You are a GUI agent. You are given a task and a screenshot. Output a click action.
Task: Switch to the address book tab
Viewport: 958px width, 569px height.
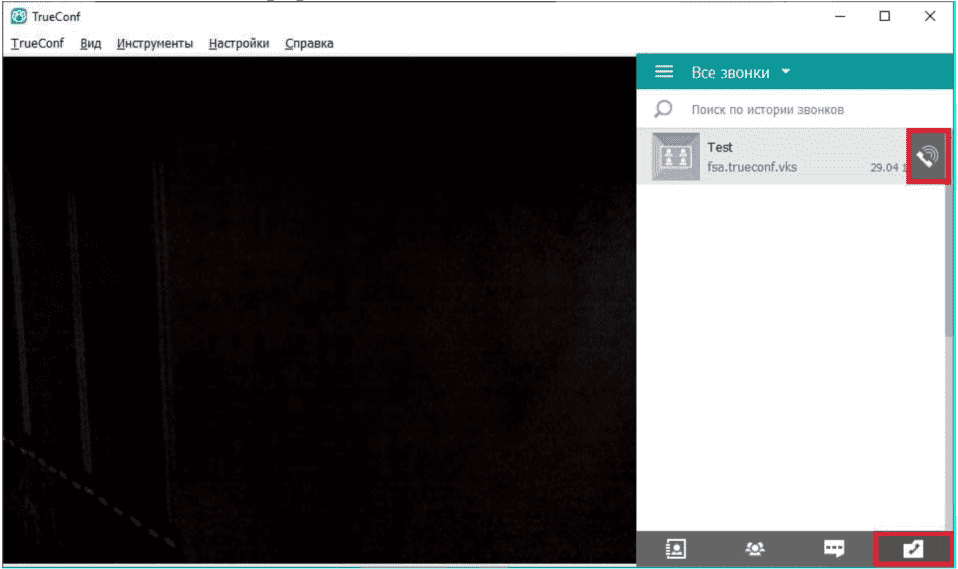(x=676, y=548)
